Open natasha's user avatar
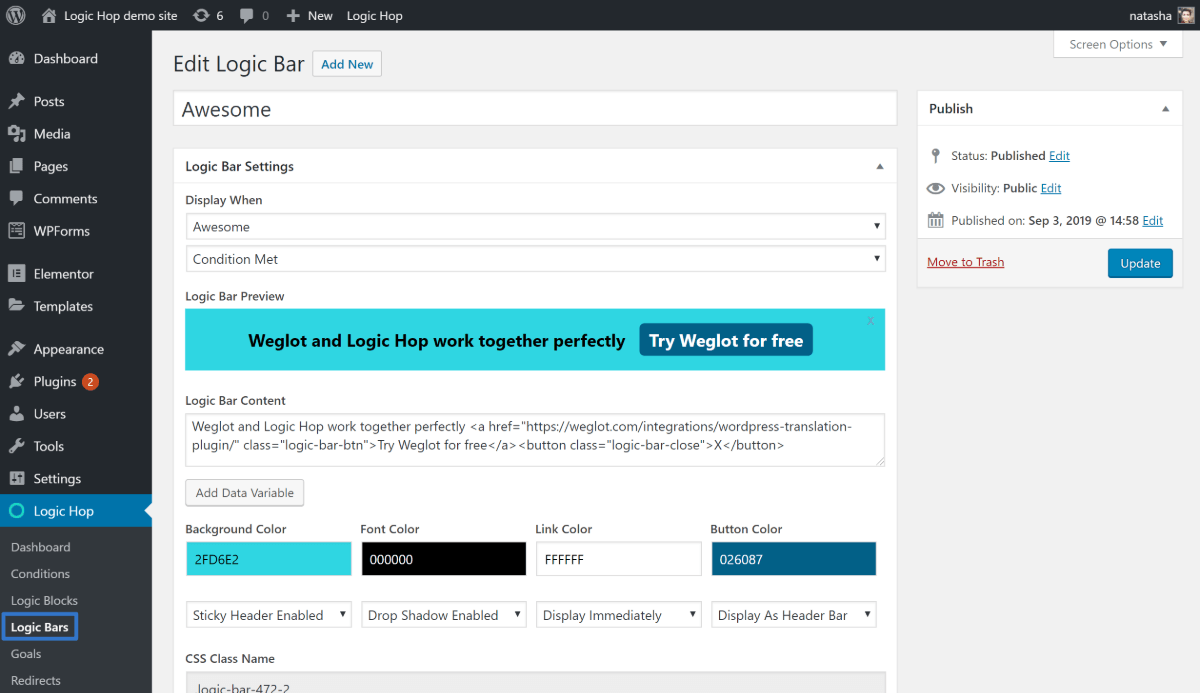 1186,15
